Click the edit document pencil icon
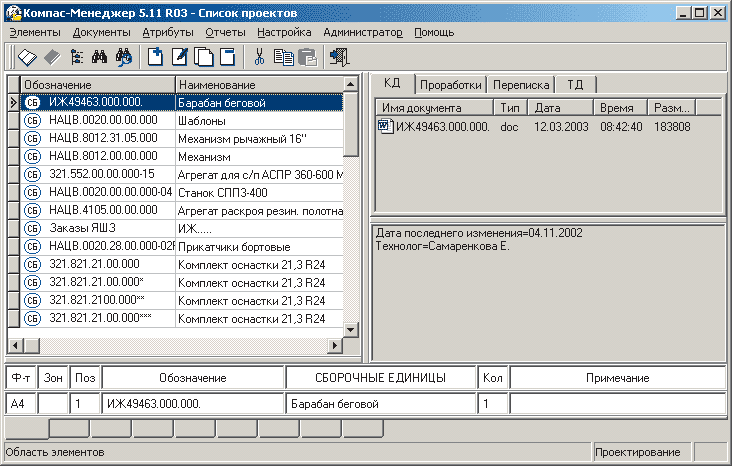This screenshot has height=466, width=732. coord(180,57)
